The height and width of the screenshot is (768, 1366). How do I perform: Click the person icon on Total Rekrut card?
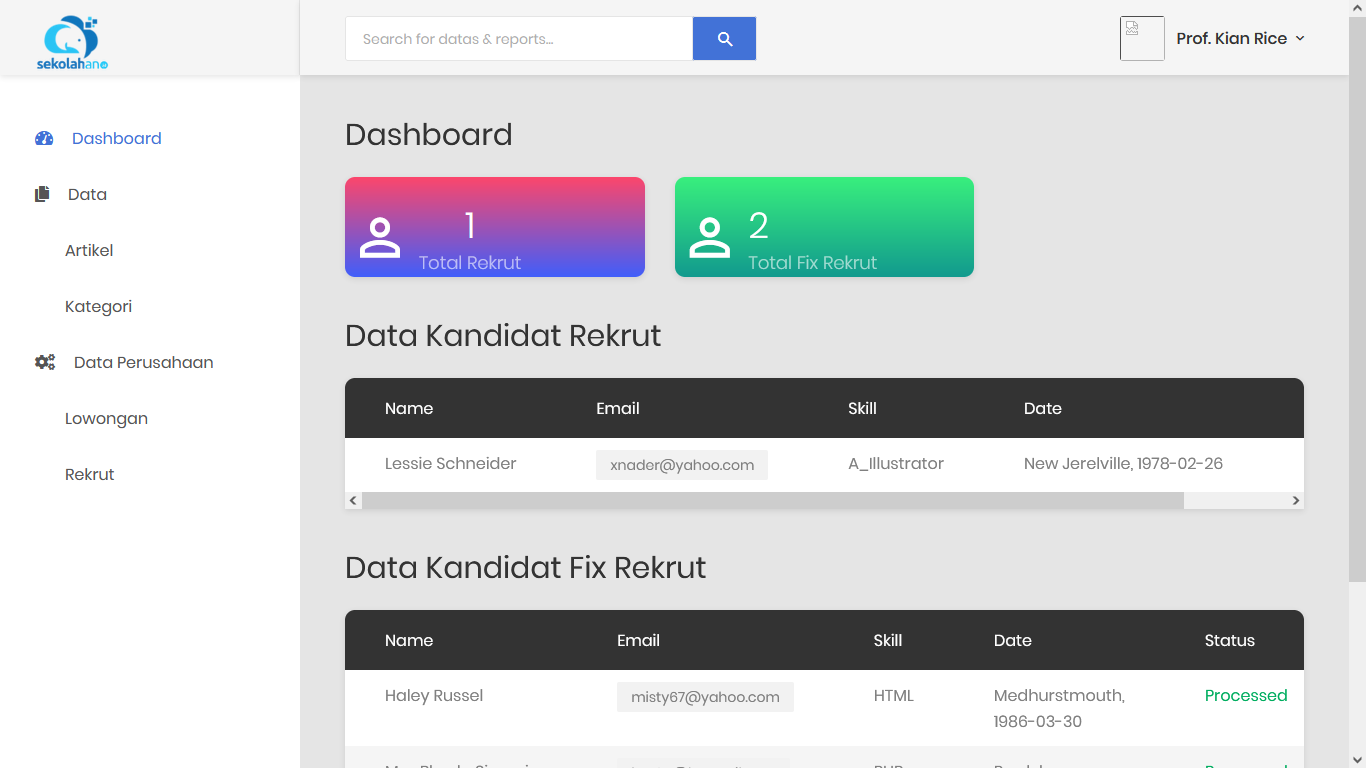click(x=380, y=238)
